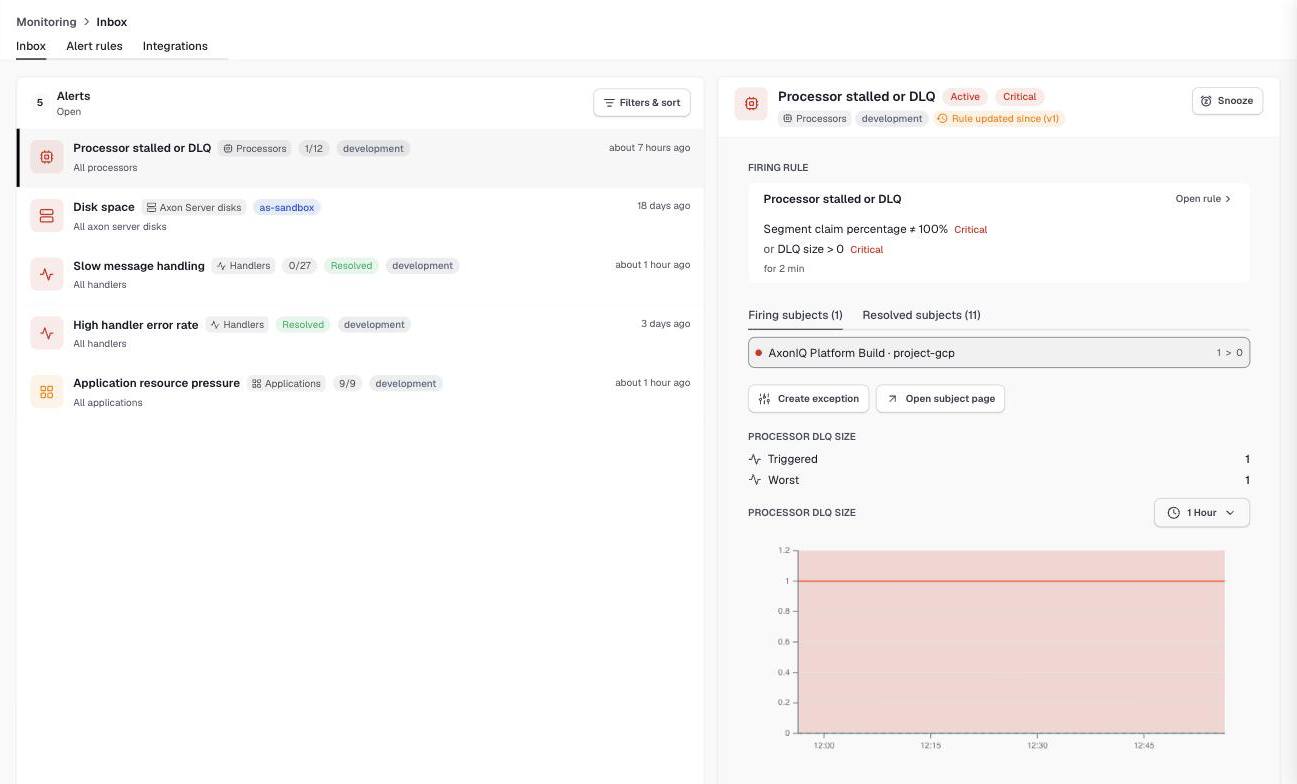Open the 1 Hour time range dropdown
The height and width of the screenshot is (784, 1297).
pos(1202,513)
